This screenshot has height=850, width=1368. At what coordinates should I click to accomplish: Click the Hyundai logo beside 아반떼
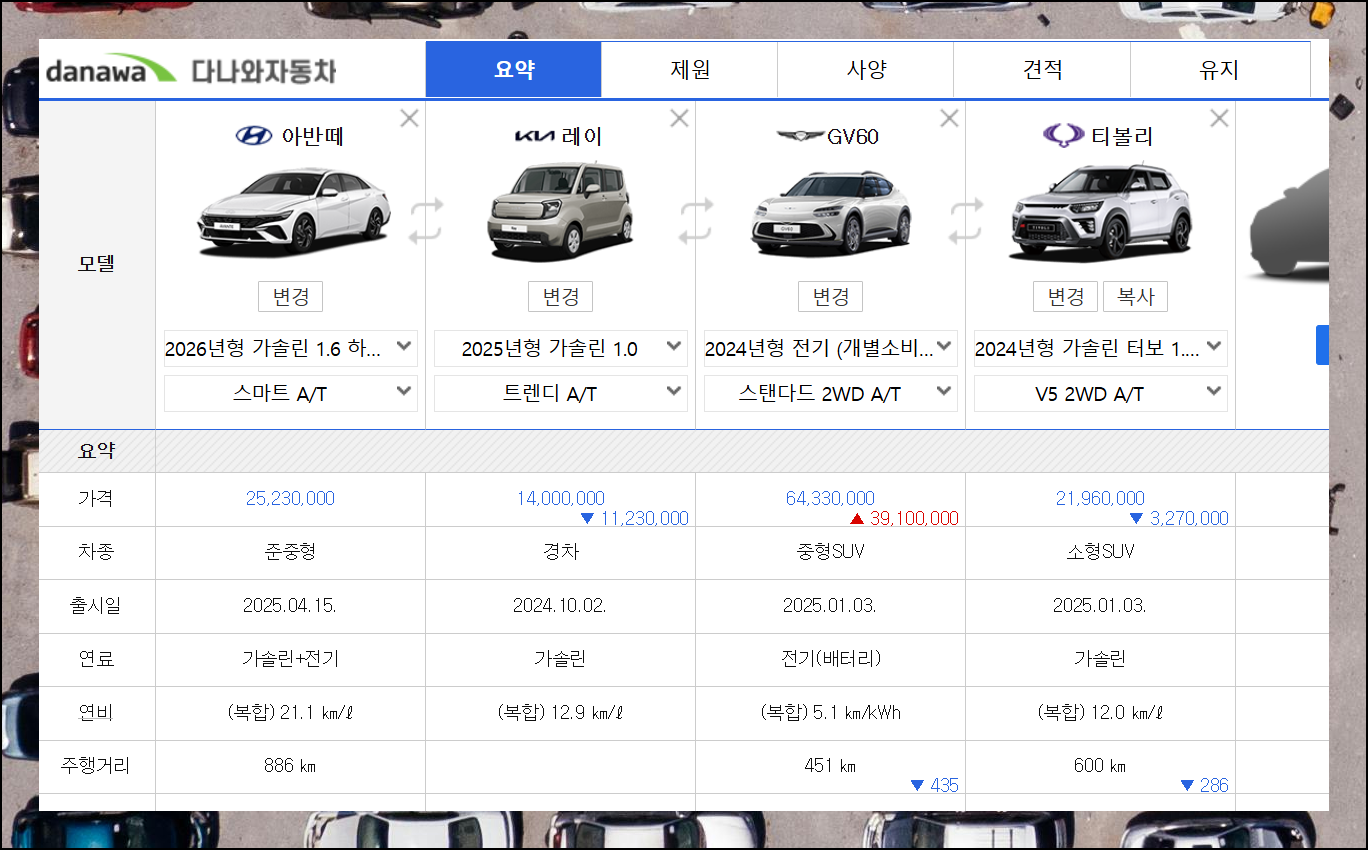pos(254,136)
